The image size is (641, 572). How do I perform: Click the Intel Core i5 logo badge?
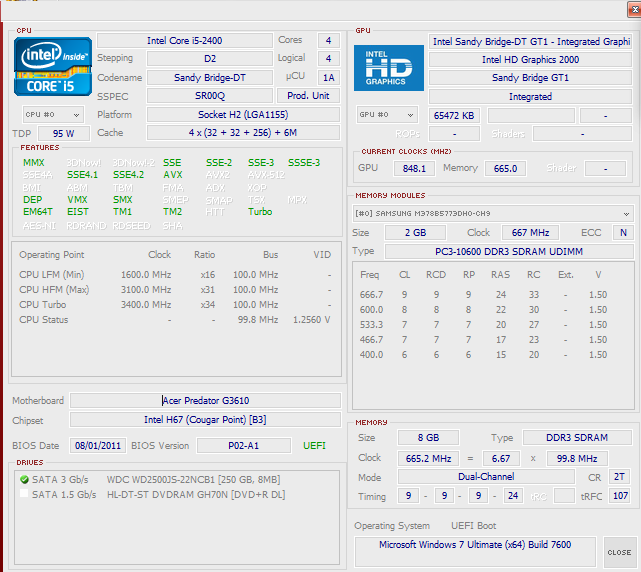coord(53,67)
